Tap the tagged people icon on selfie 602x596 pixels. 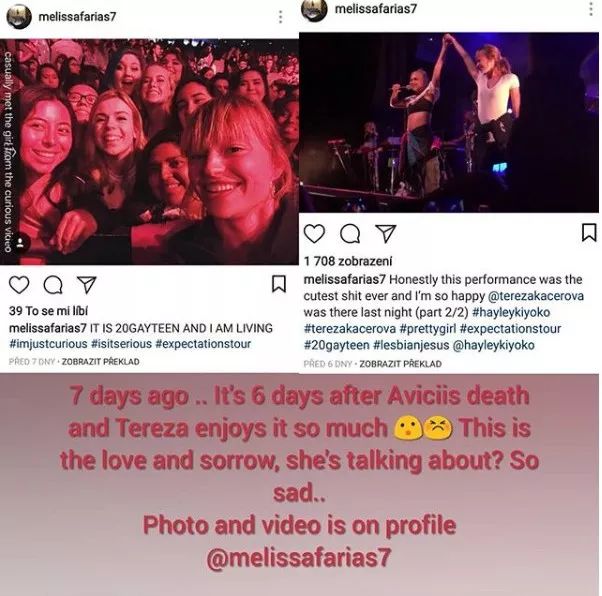20,243
